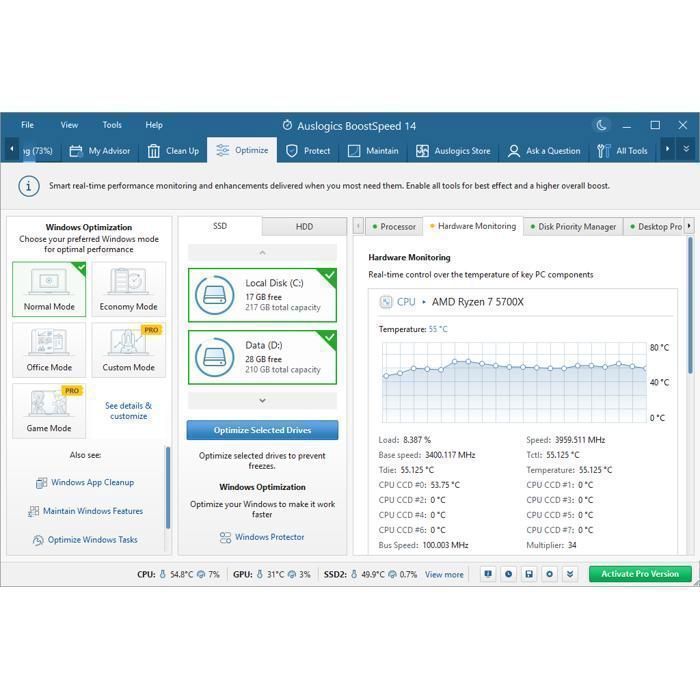Click the Clean Up trash icon
Viewport: 700px width, 700px height.
click(154, 151)
